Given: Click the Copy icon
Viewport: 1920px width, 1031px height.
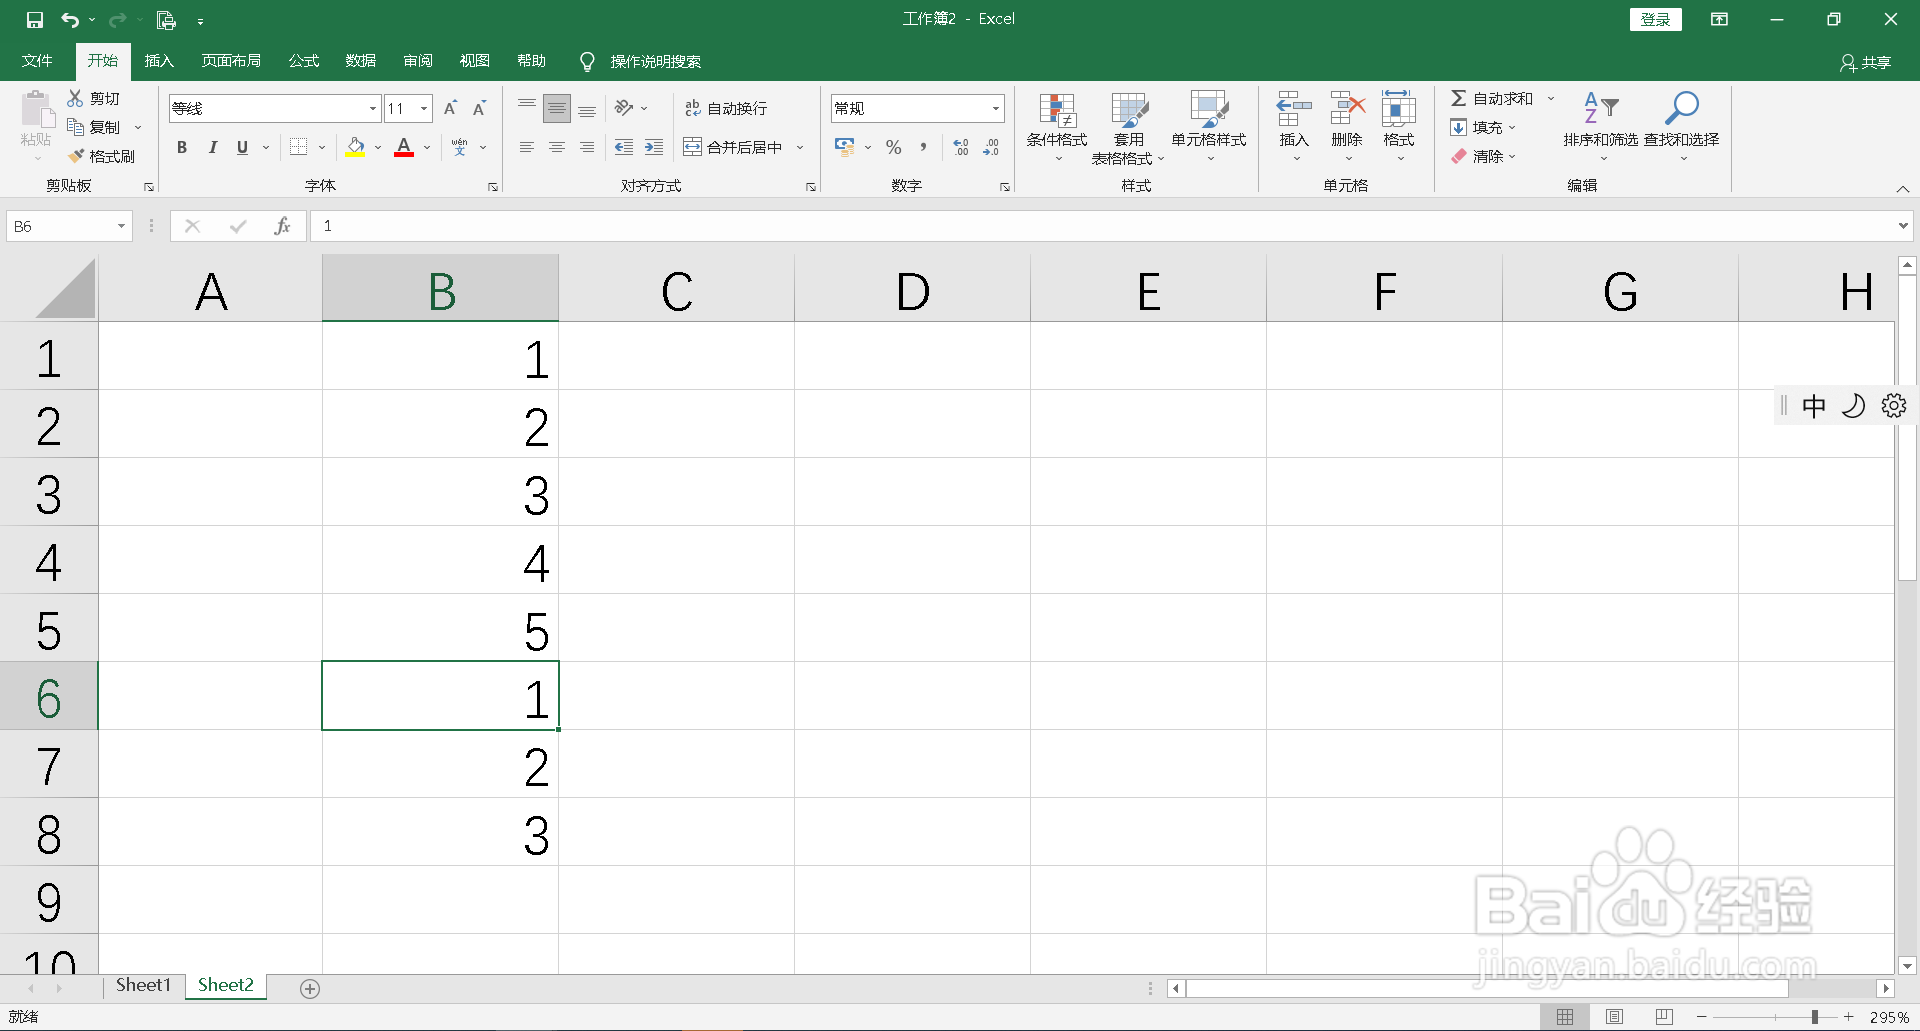Looking at the screenshot, I should tap(75, 127).
